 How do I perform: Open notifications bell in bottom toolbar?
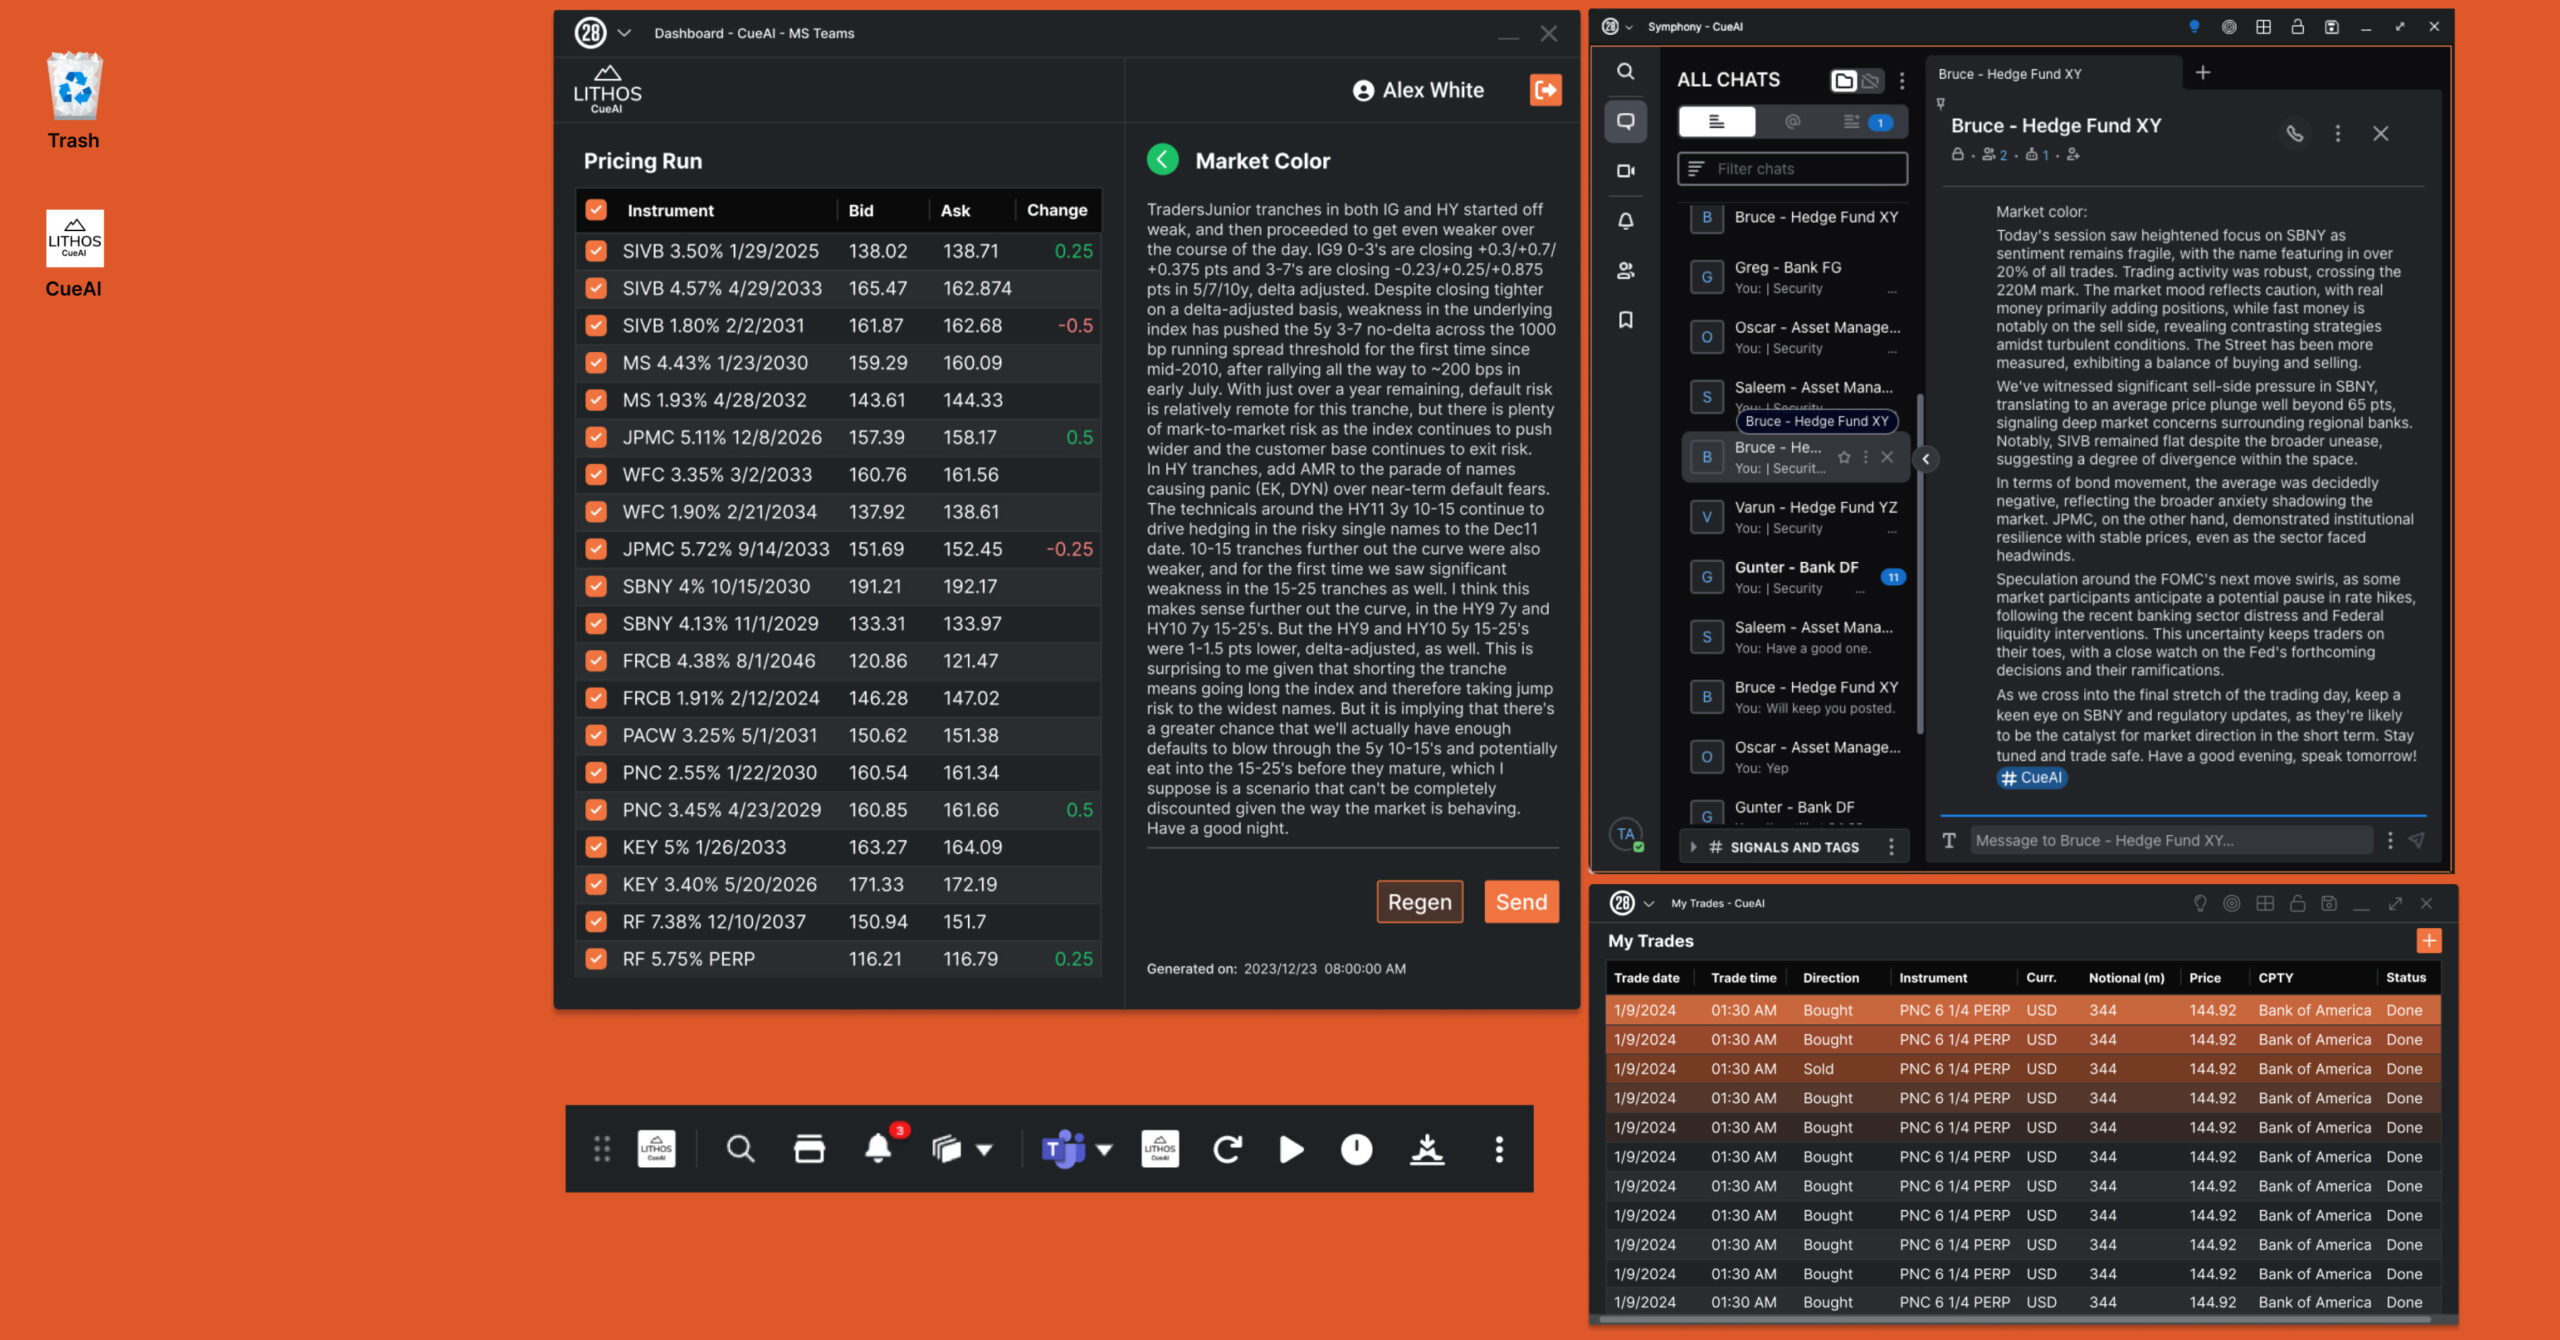878,1148
